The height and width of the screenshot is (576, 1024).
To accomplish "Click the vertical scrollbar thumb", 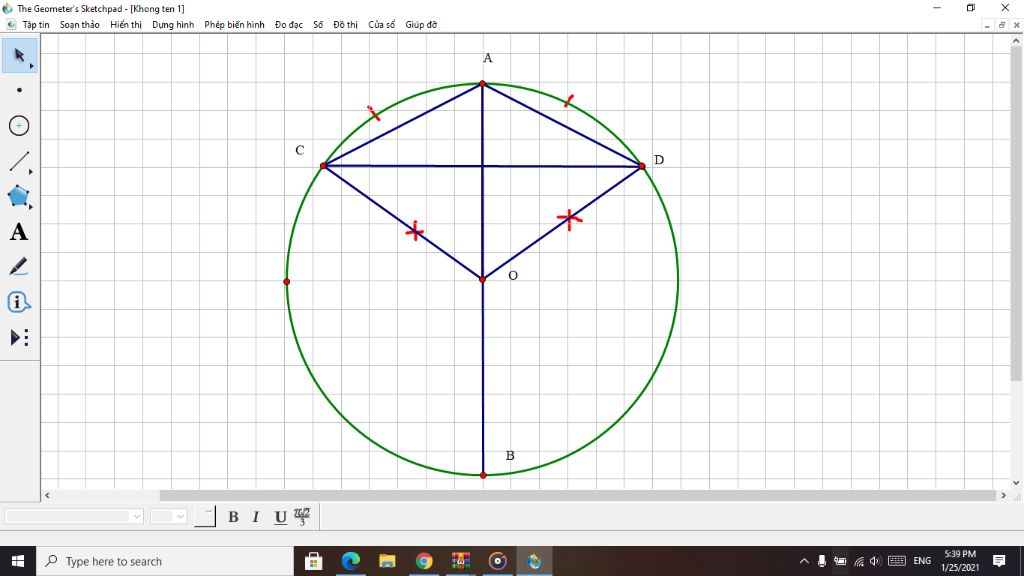I will (1016, 212).
